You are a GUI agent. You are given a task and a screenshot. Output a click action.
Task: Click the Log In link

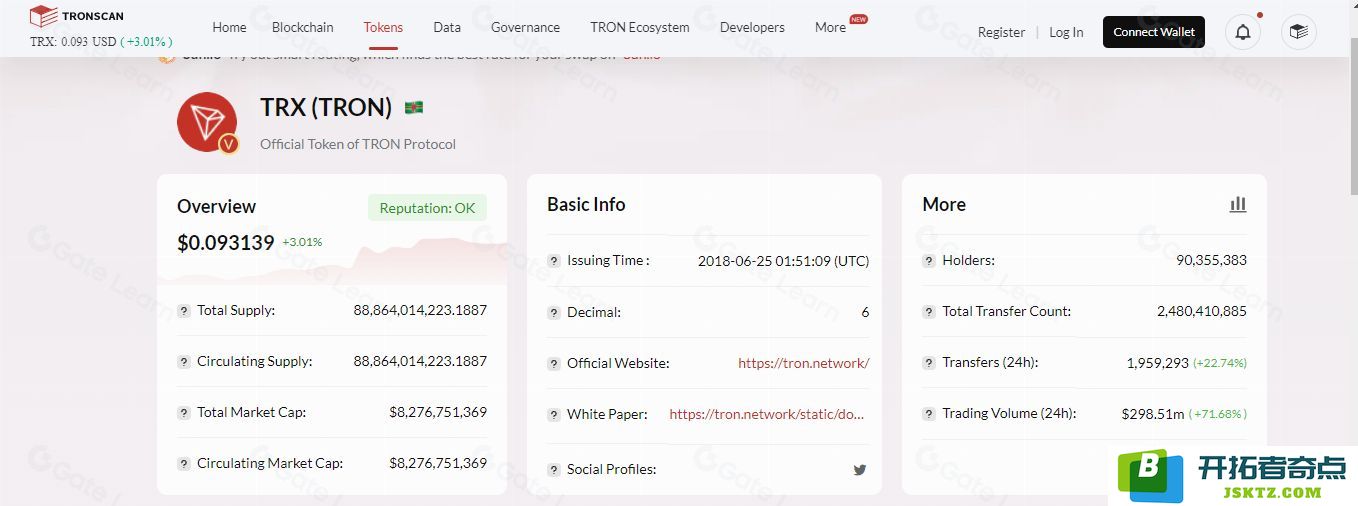pyautogui.click(x=1066, y=32)
